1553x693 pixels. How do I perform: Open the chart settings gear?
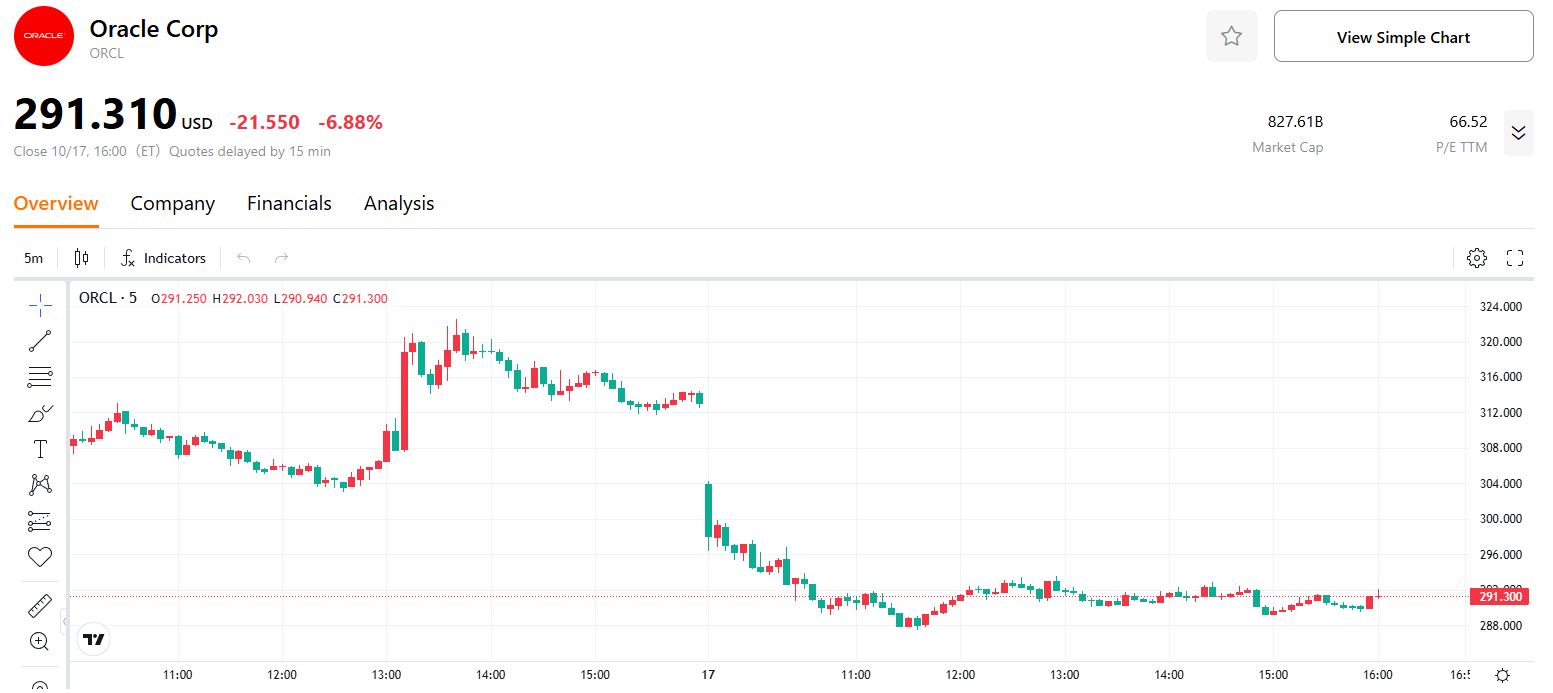(x=1477, y=257)
